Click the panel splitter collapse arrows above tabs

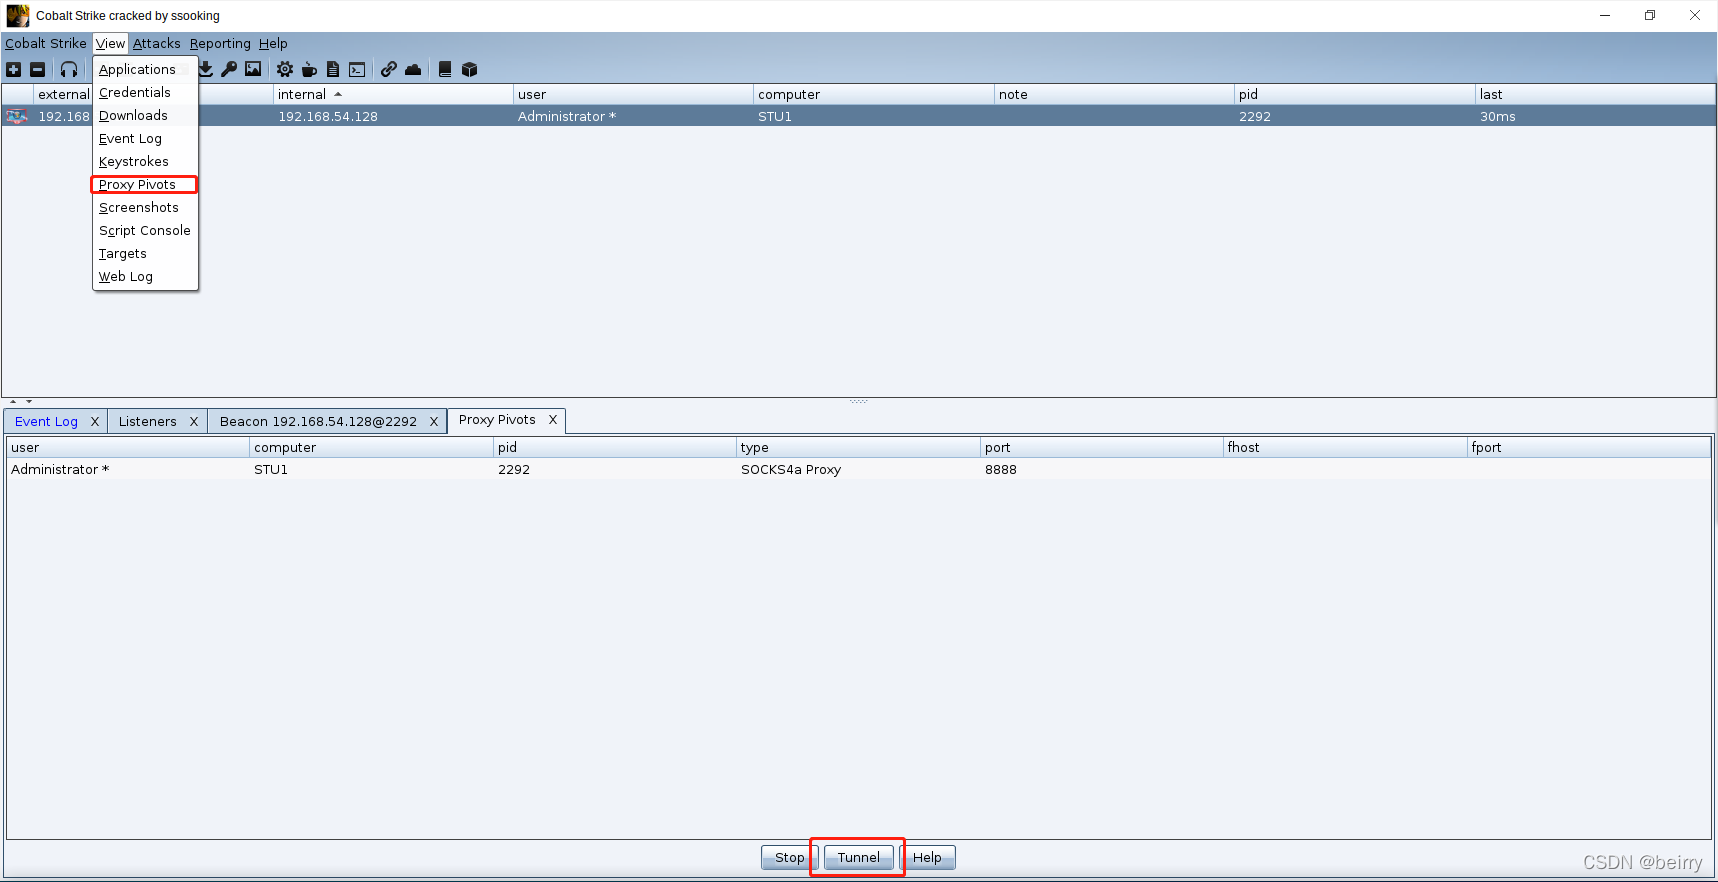(21, 401)
